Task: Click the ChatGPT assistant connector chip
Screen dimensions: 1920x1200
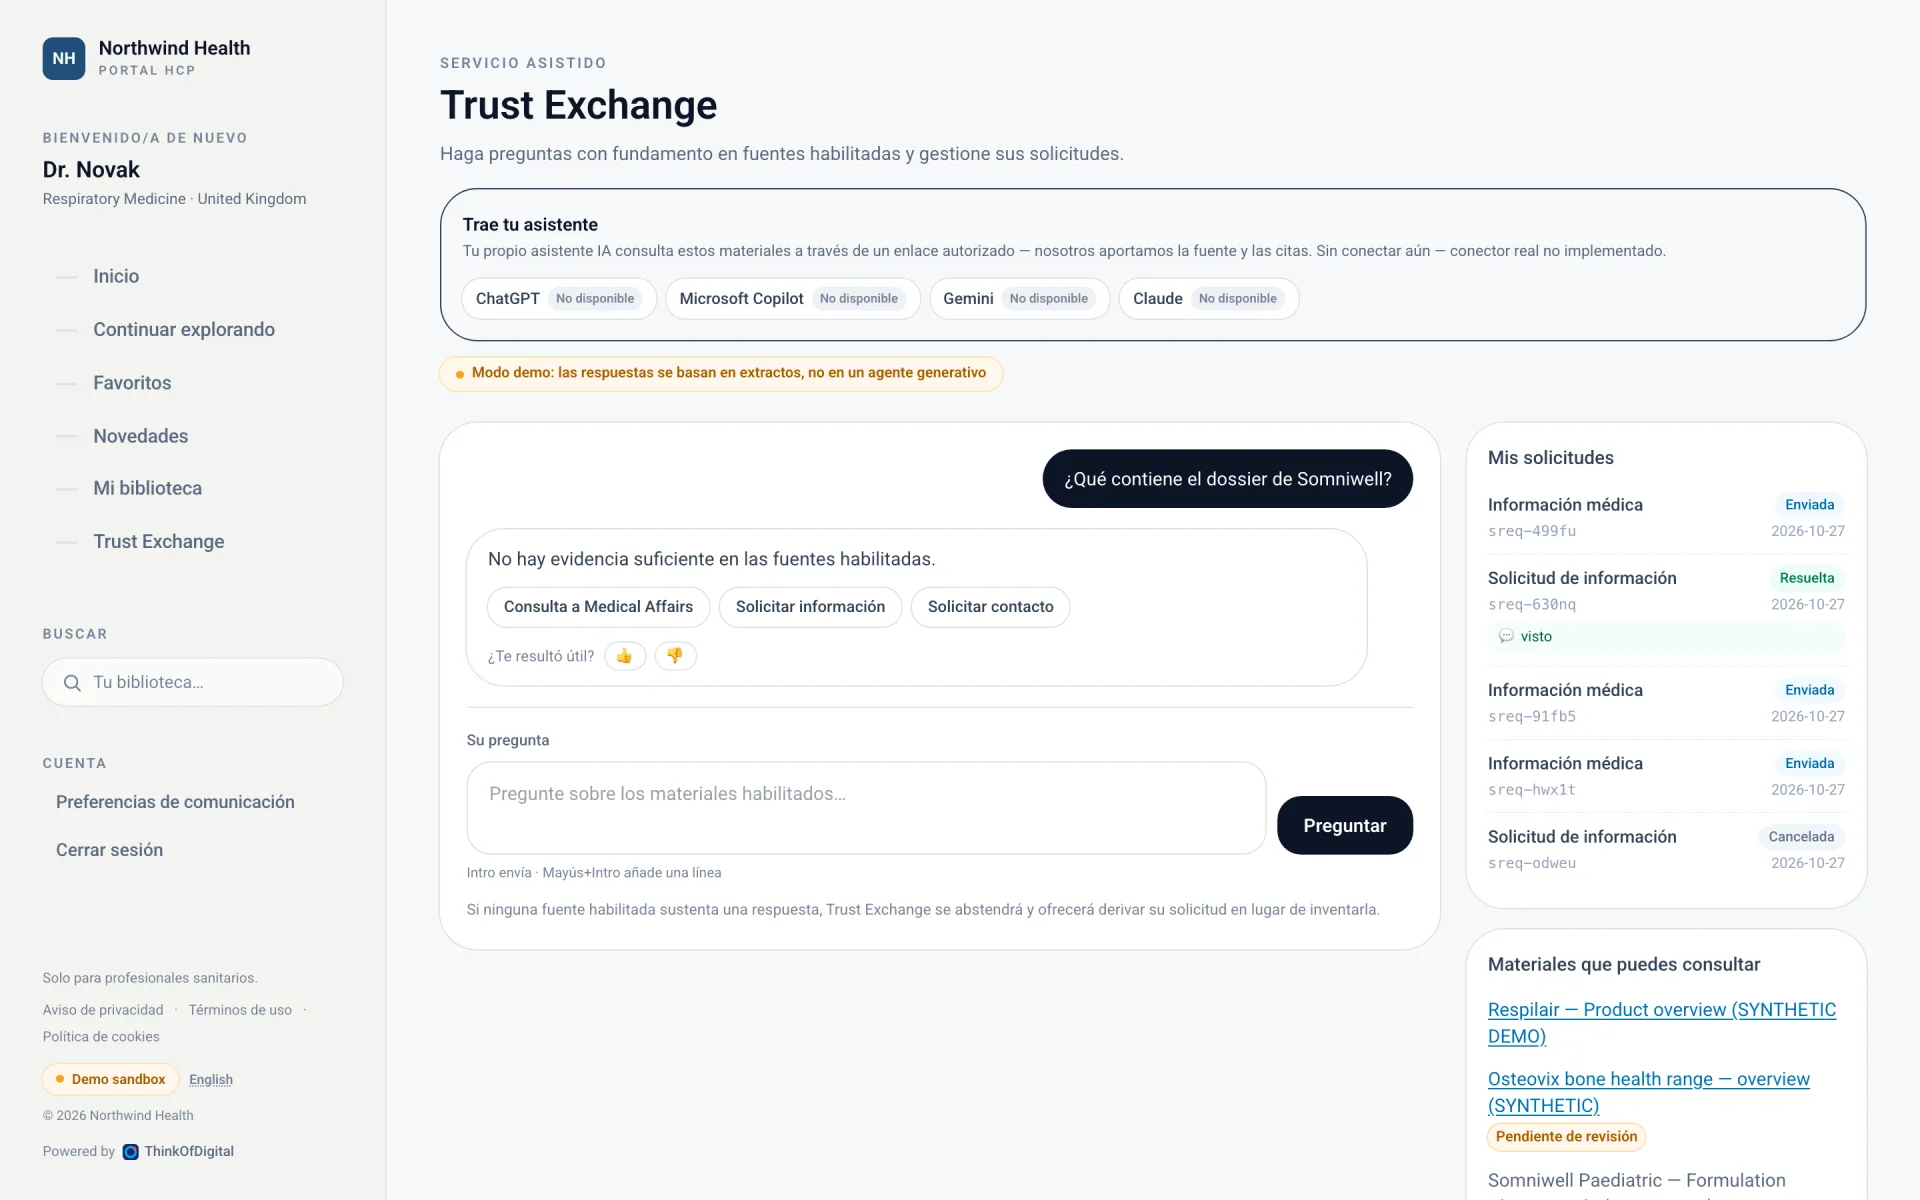Action: click(559, 299)
